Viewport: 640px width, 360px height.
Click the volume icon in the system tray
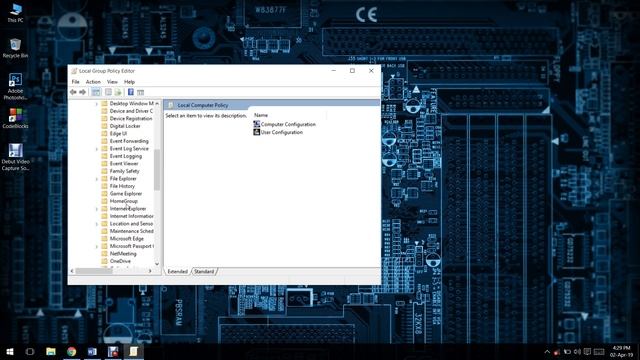coord(577,351)
